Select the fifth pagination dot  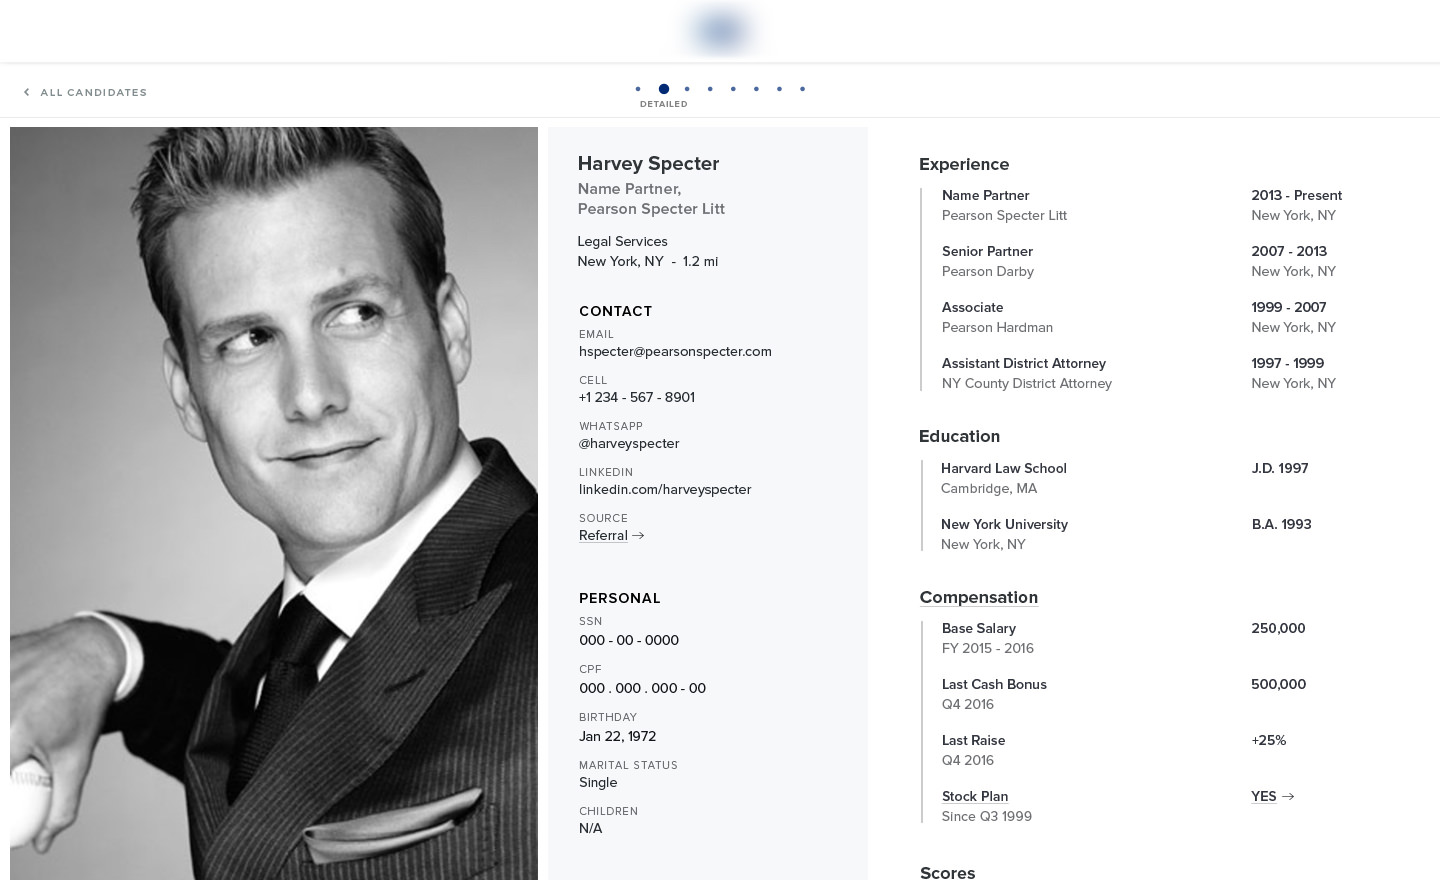pyautogui.click(x=733, y=89)
